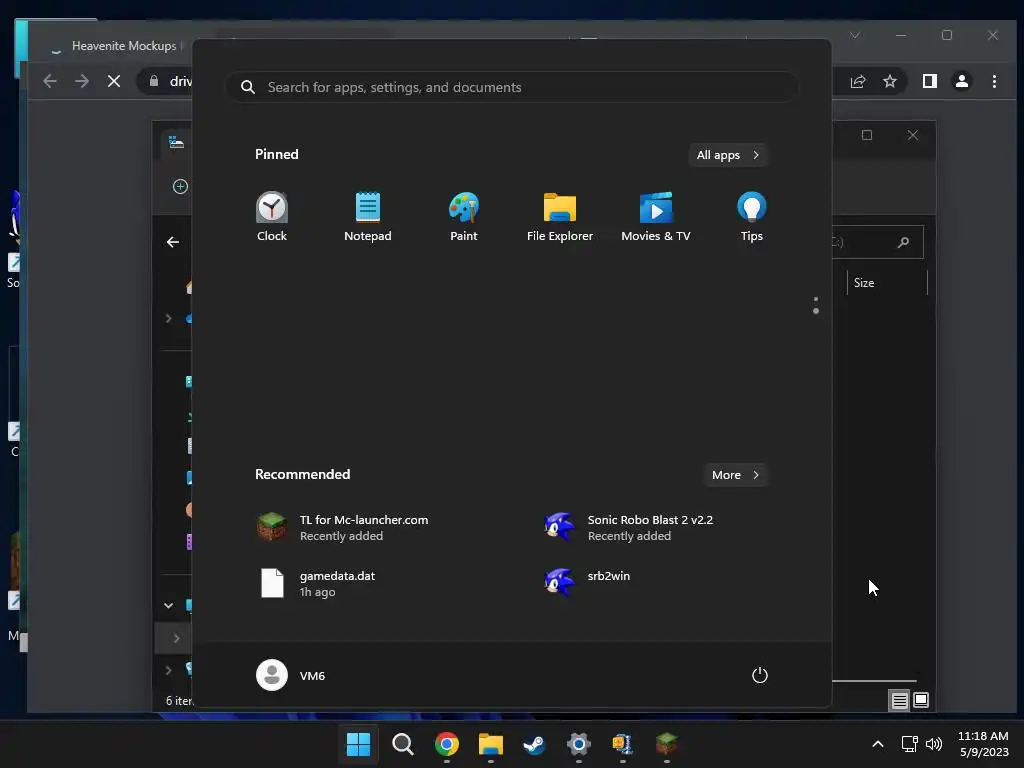The height and width of the screenshot is (768, 1024).
Task: Open the Tips app
Action: pyautogui.click(x=752, y=217)
